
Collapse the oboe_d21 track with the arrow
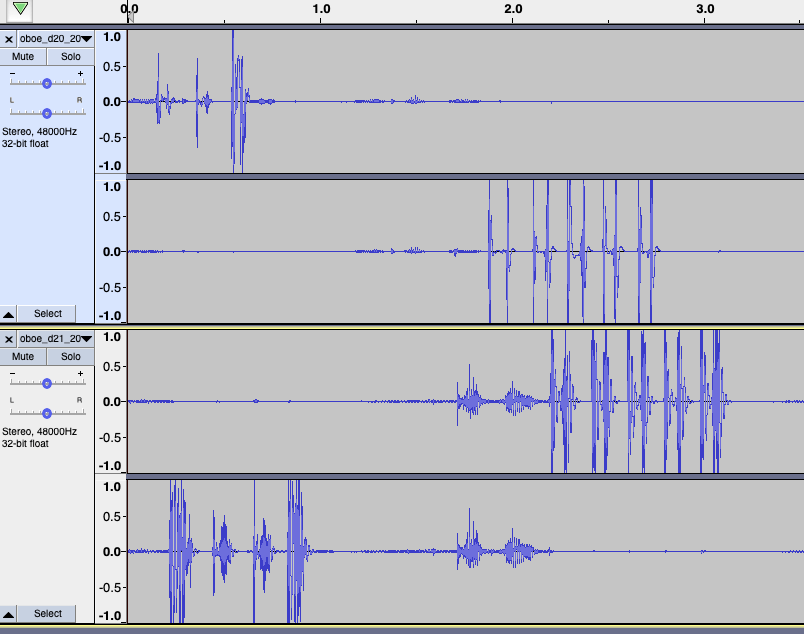tap(9, 614)
